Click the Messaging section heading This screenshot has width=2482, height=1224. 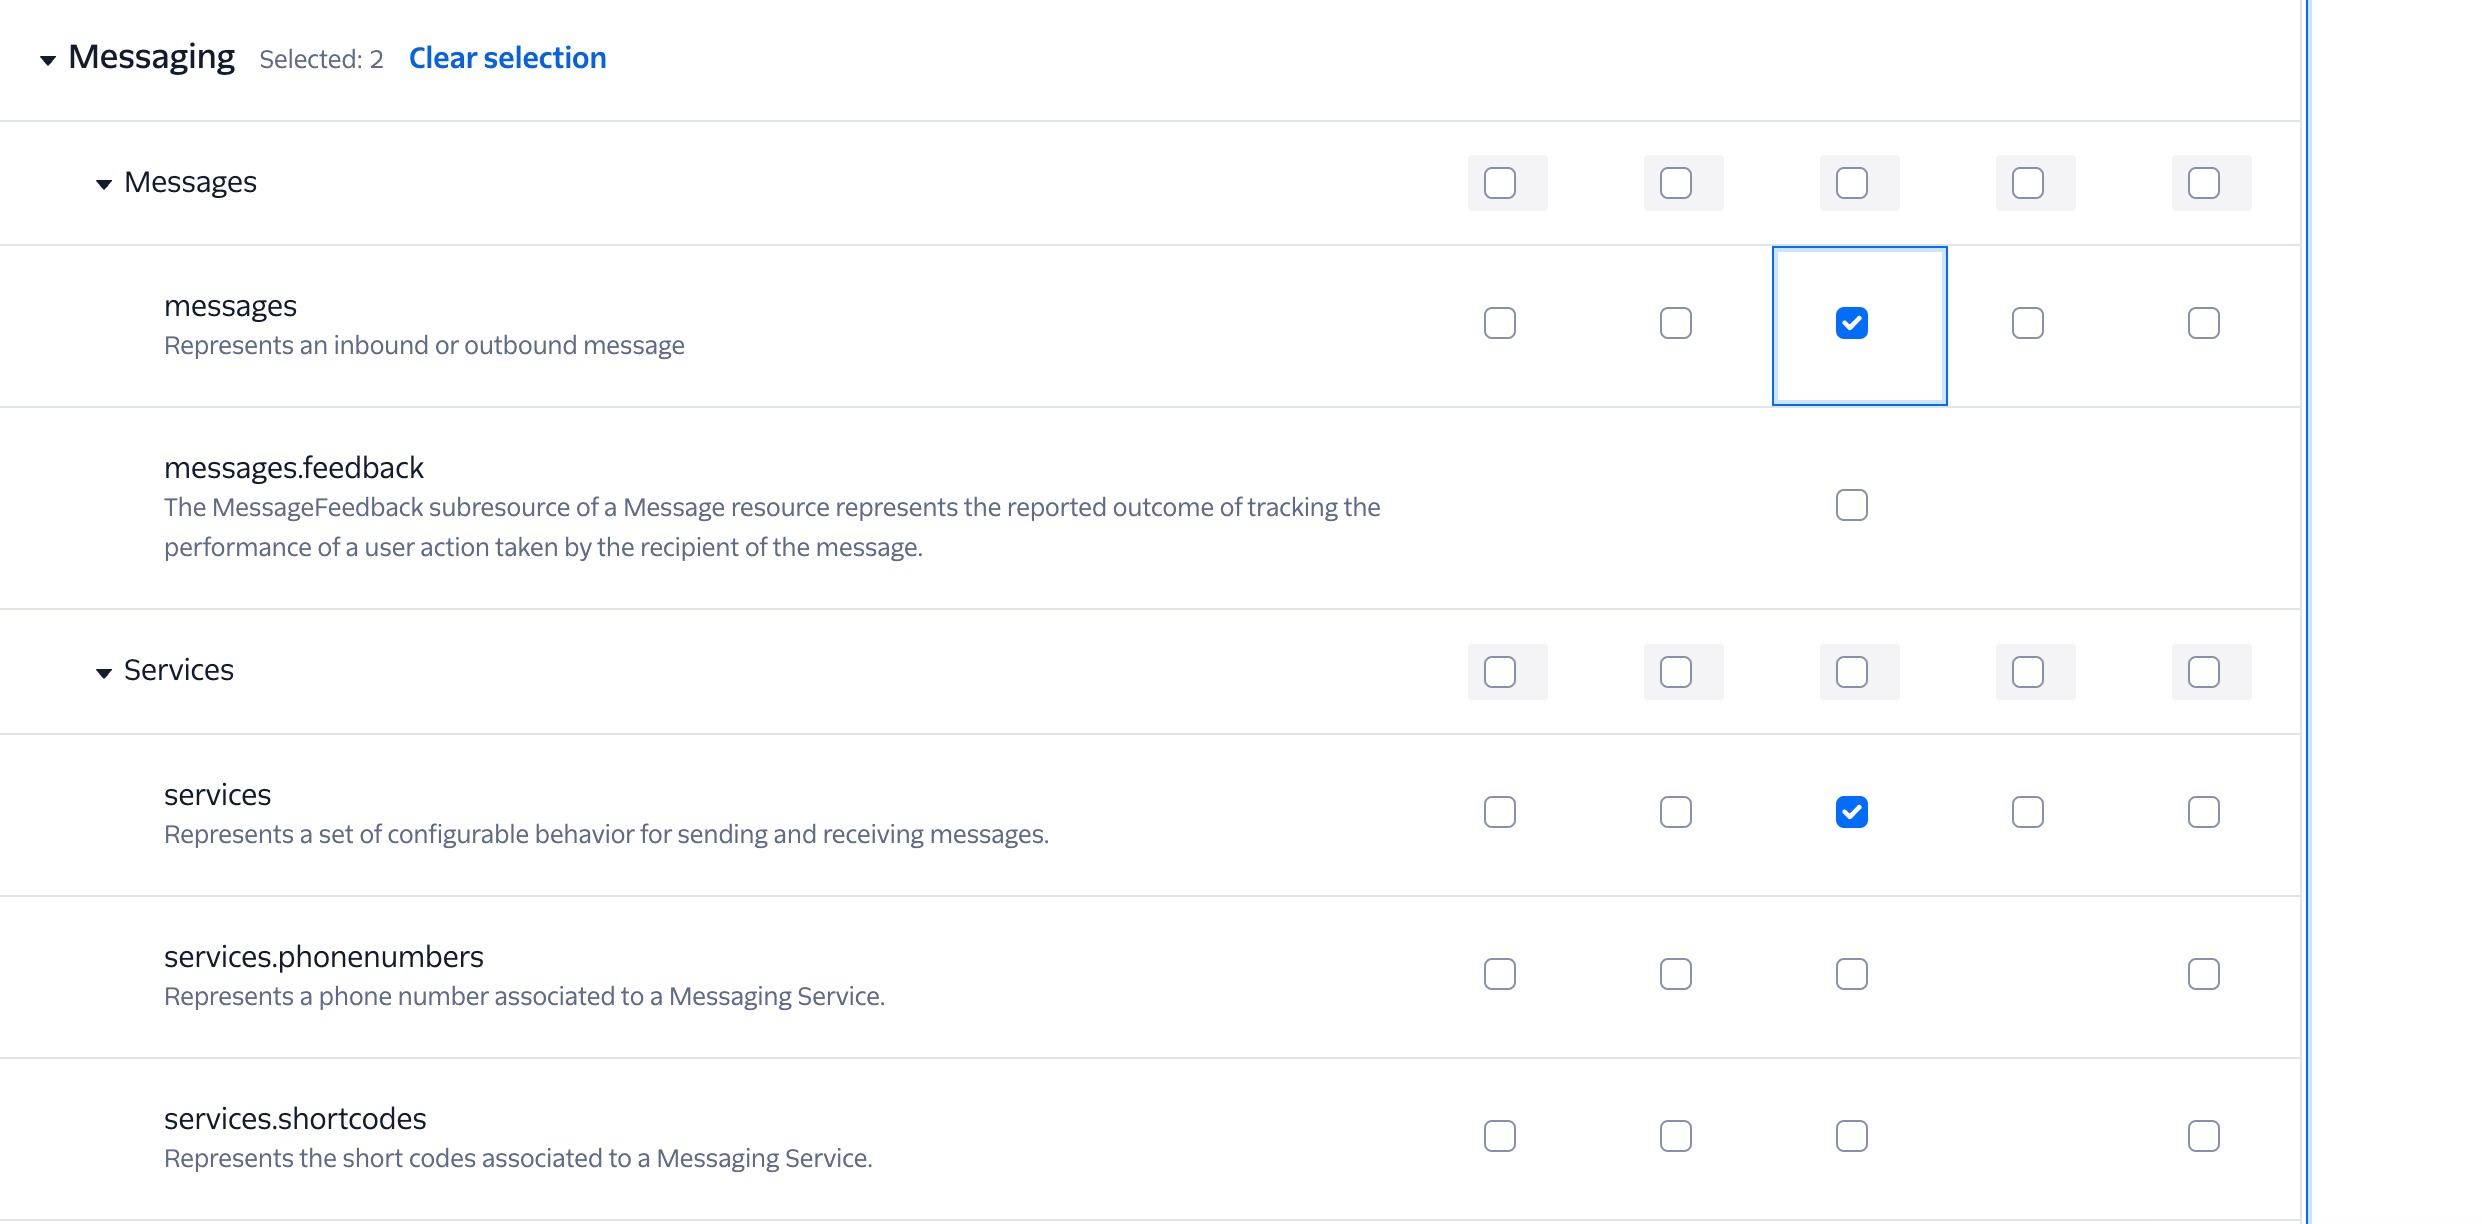click(151, 57)
